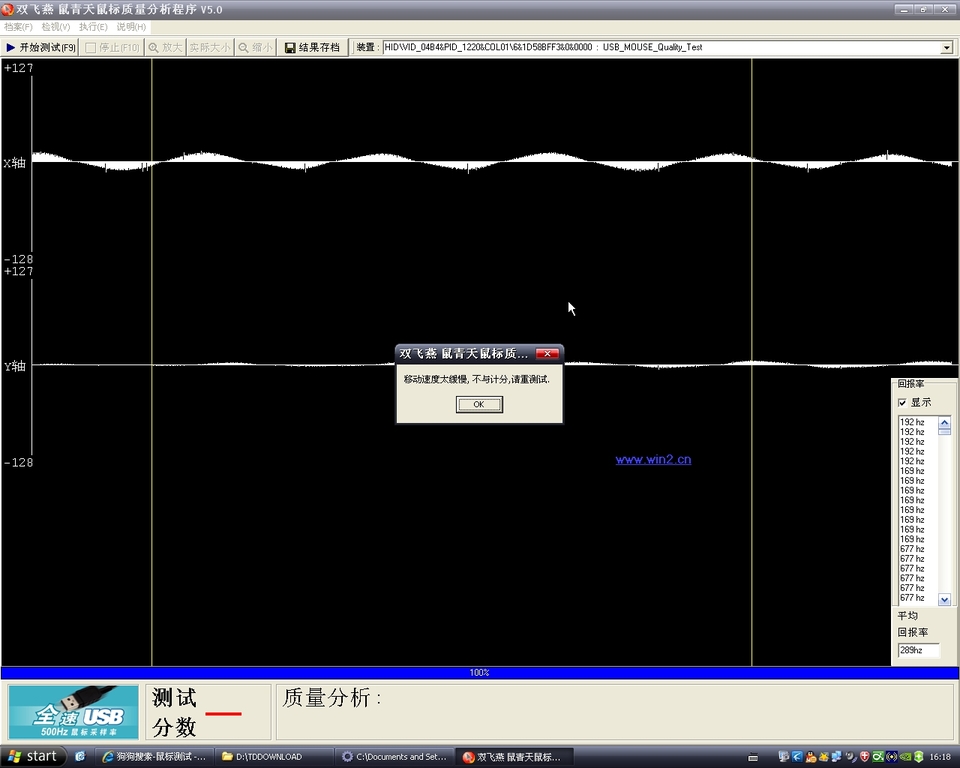Uncheck the 显示 report rate checkbox
This screenshot has width=960, height=768.
tap(902, 402)
